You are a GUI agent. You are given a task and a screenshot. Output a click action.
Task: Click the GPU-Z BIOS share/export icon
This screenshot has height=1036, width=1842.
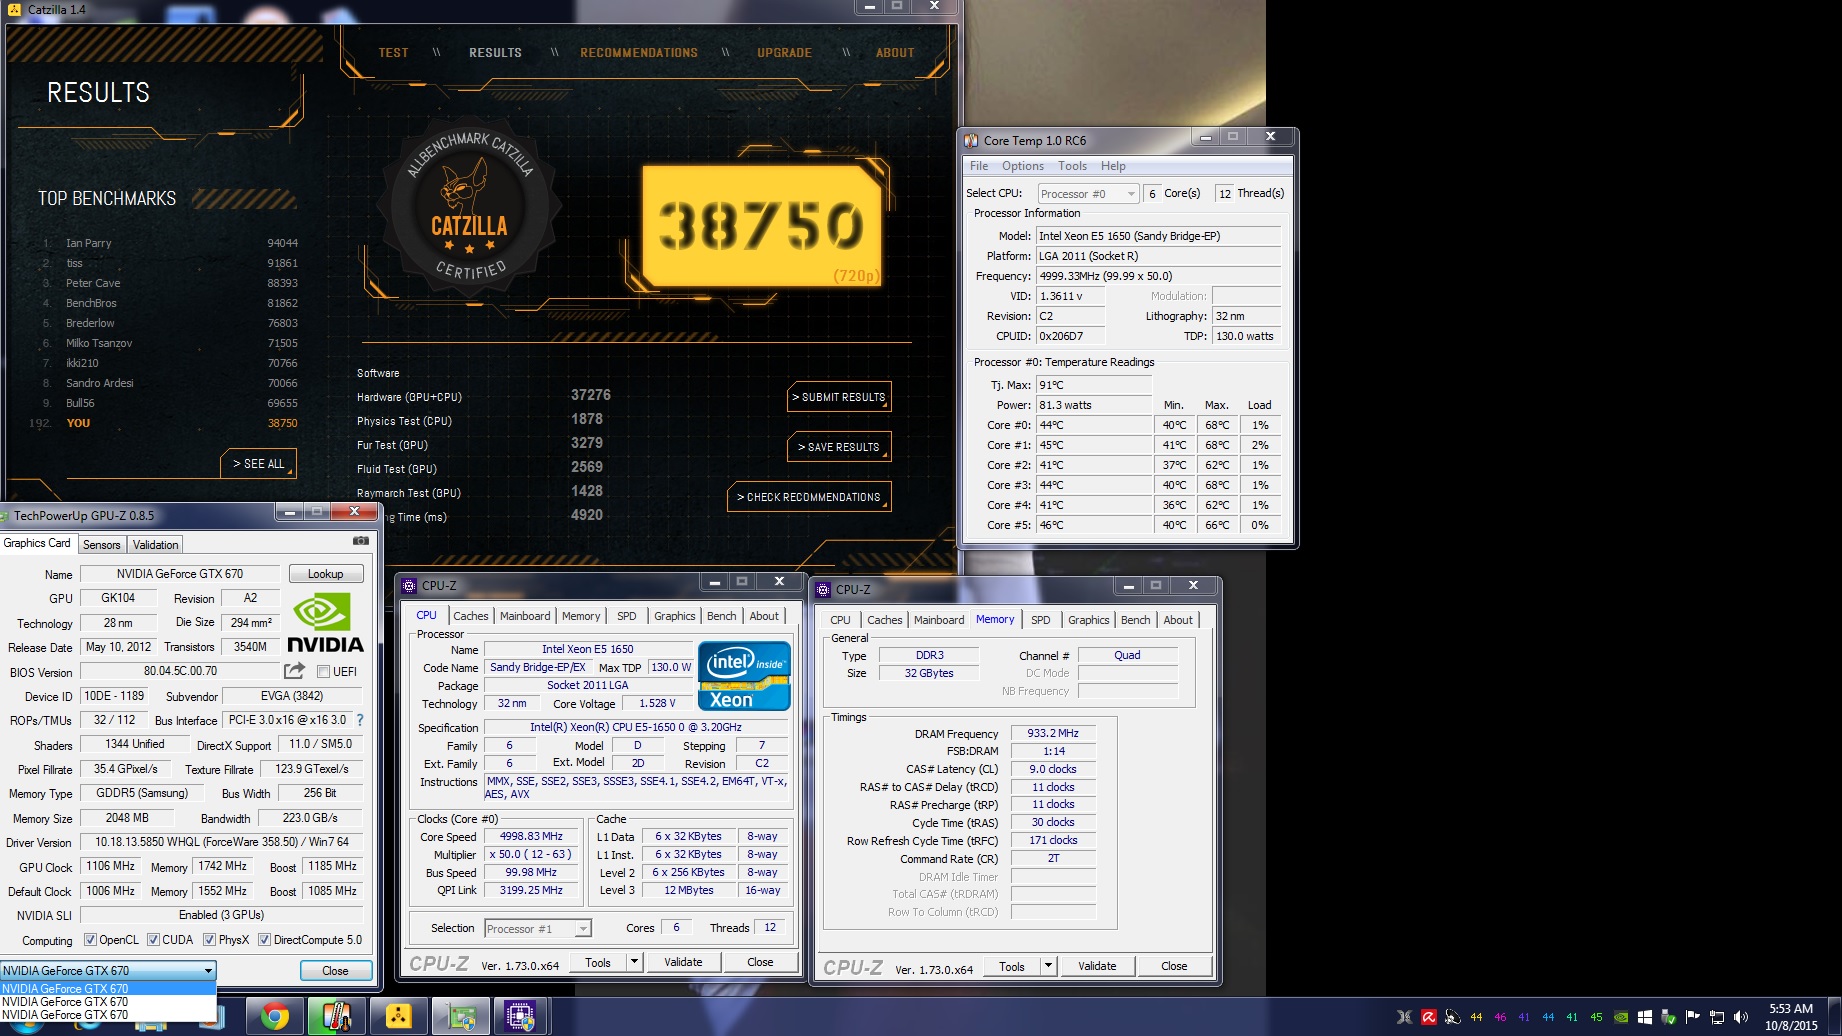click(x=294, y=671)
